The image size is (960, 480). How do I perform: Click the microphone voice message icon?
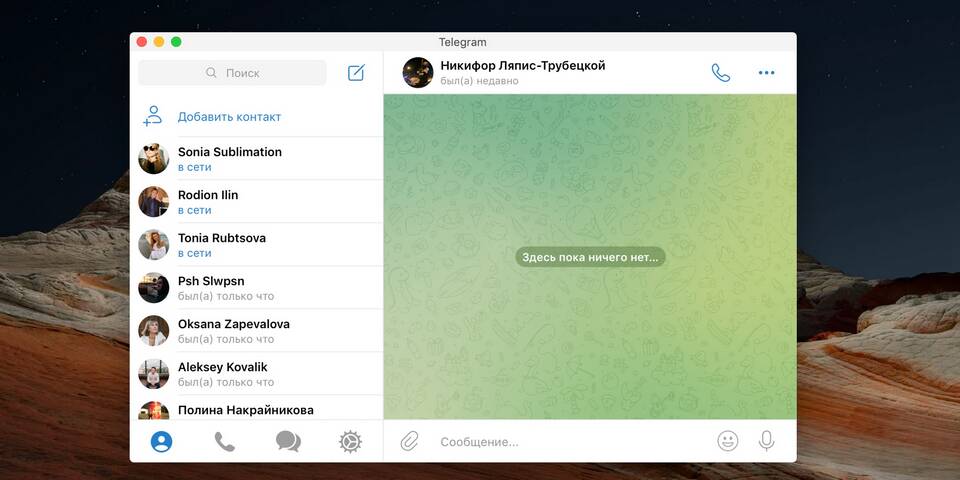pos(766,441)
